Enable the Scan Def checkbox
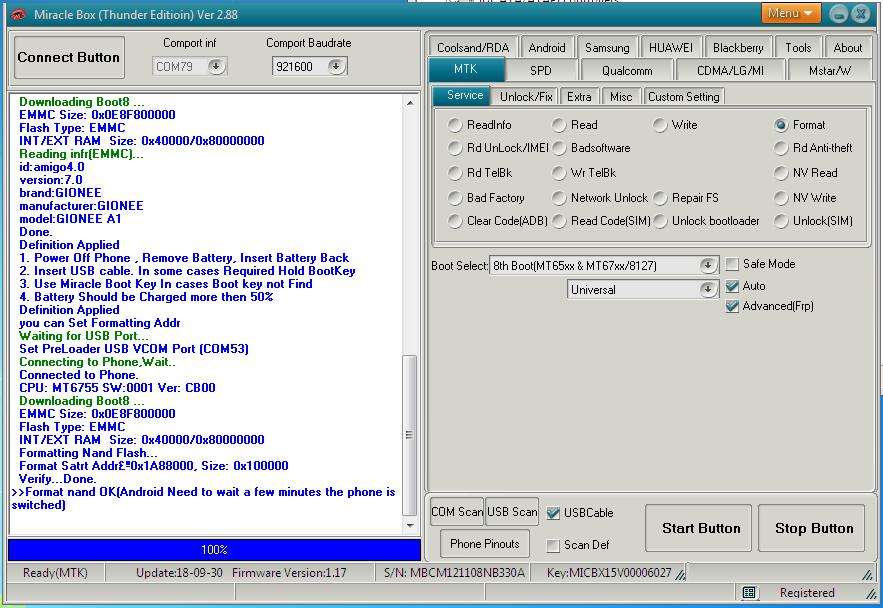 tap(554, 545)
